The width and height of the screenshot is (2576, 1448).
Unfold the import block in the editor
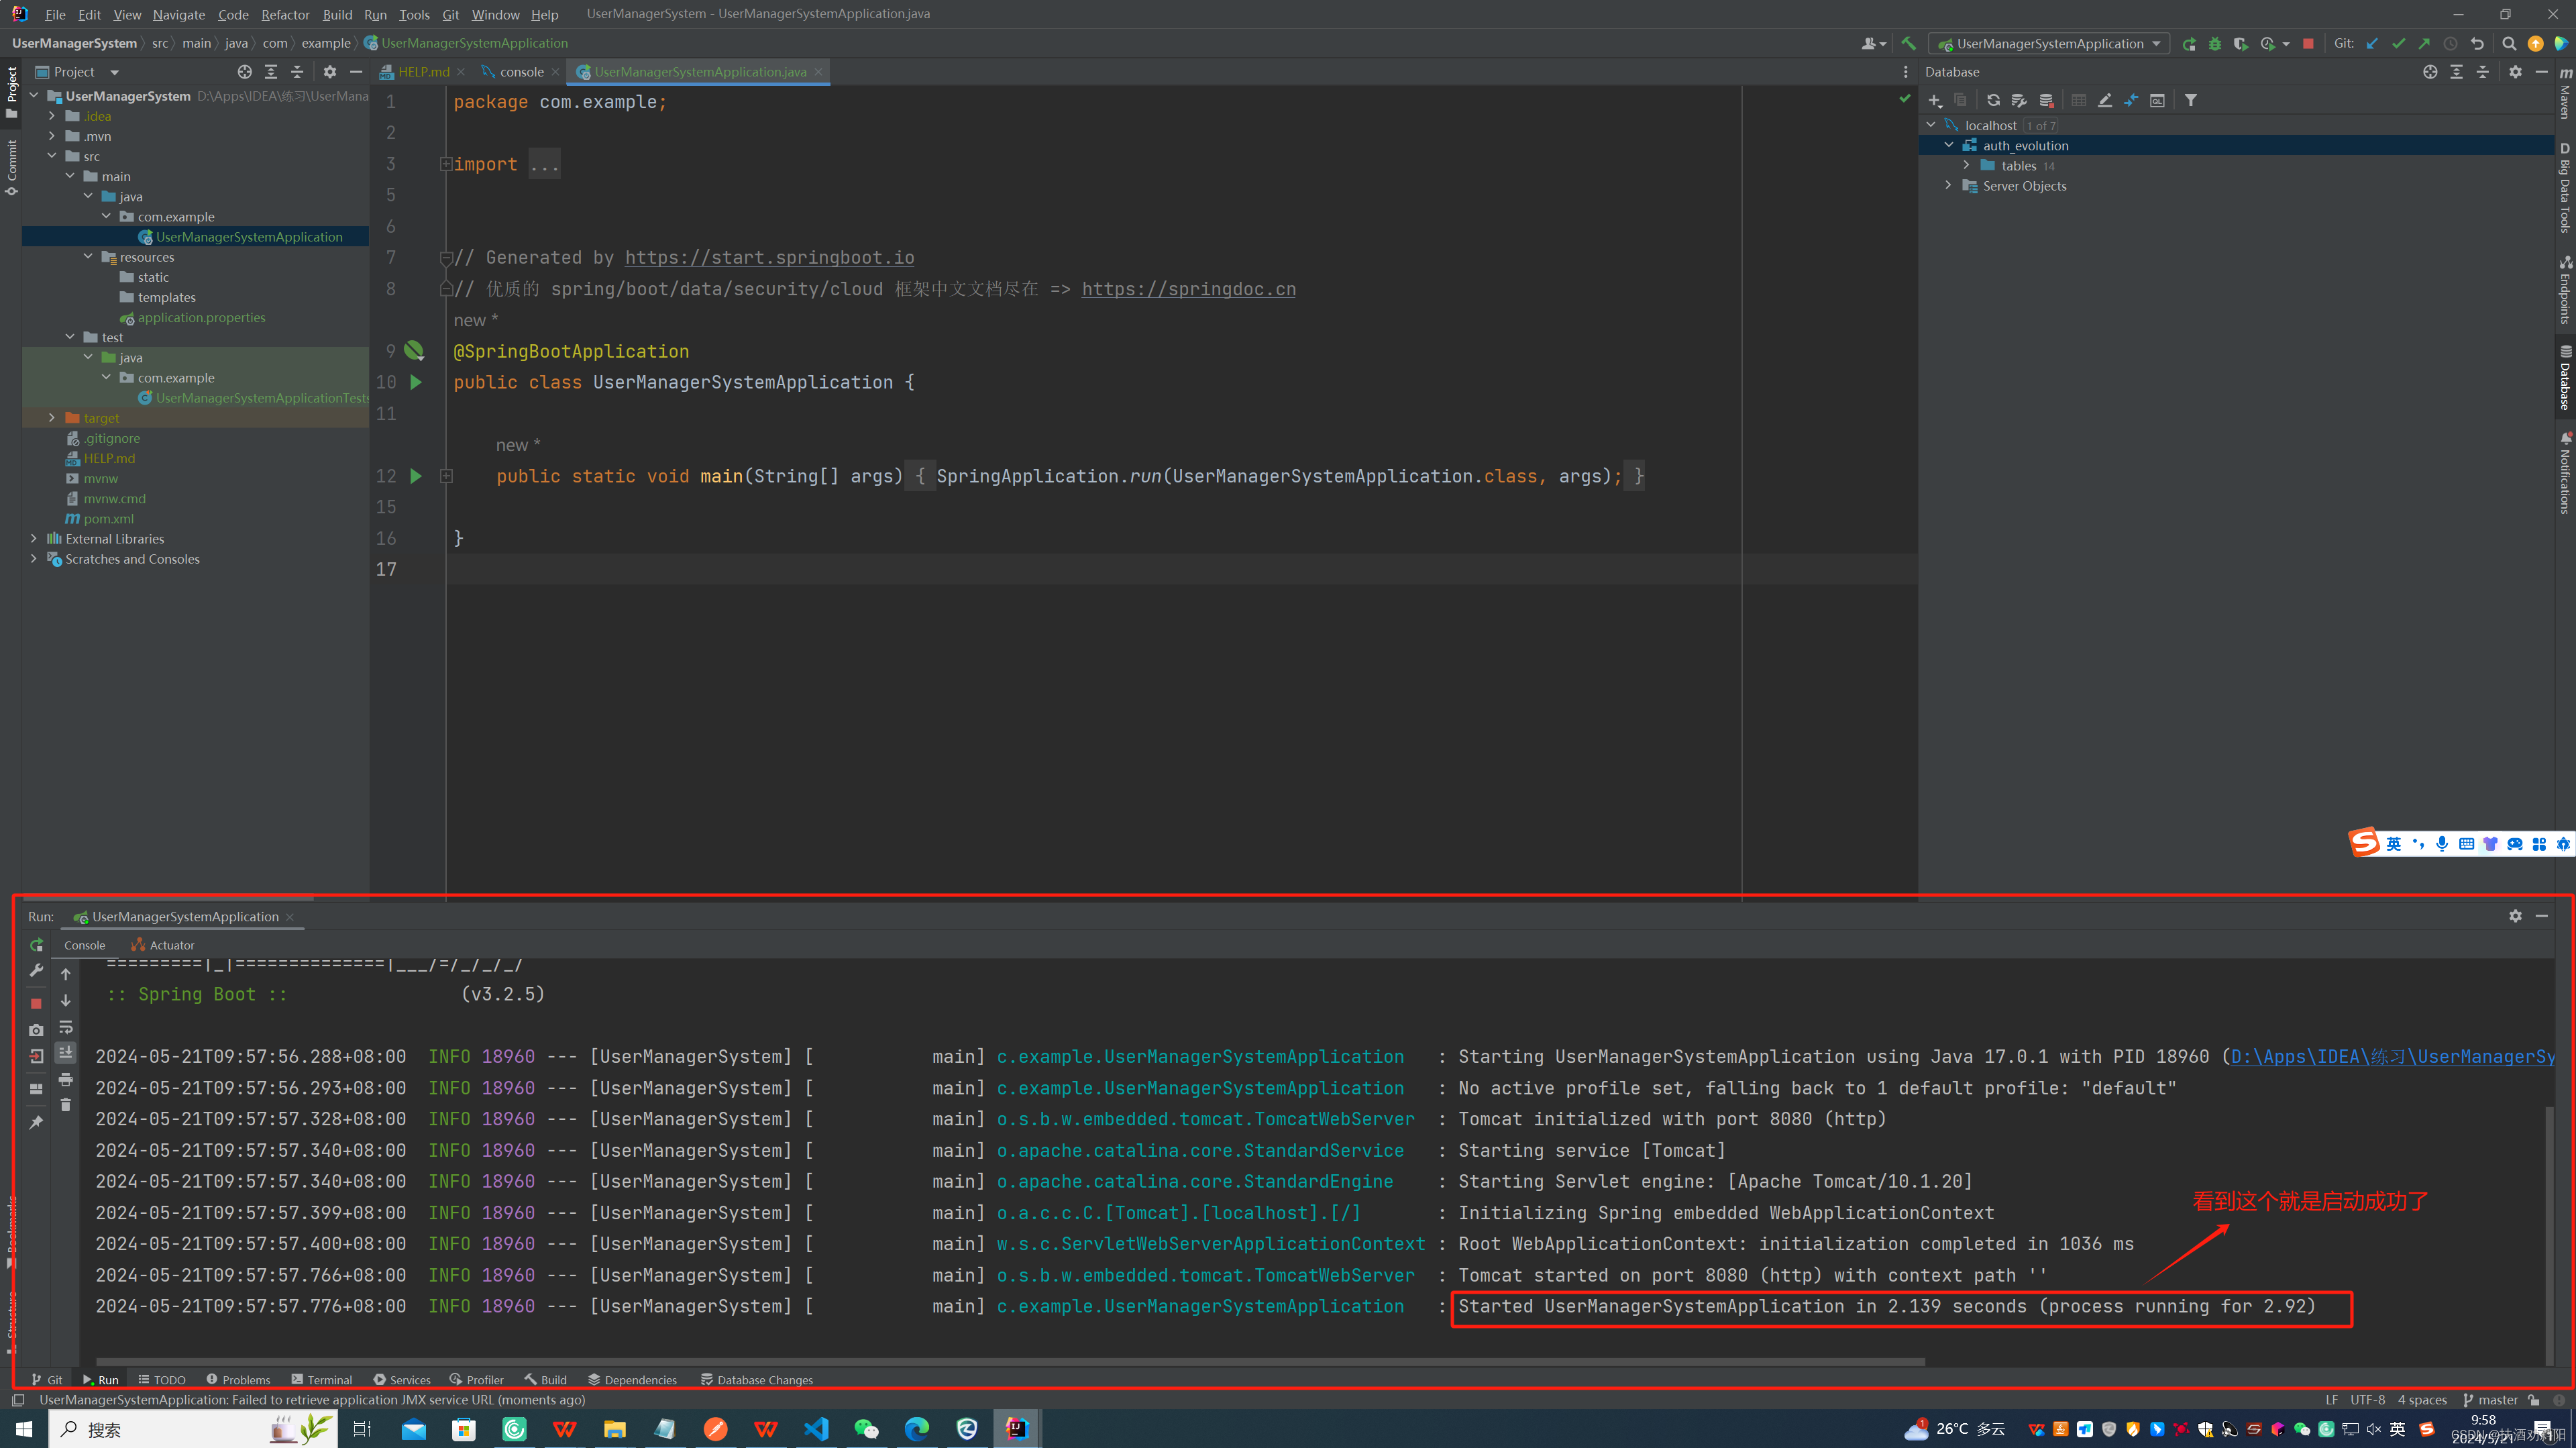point(446,164)
